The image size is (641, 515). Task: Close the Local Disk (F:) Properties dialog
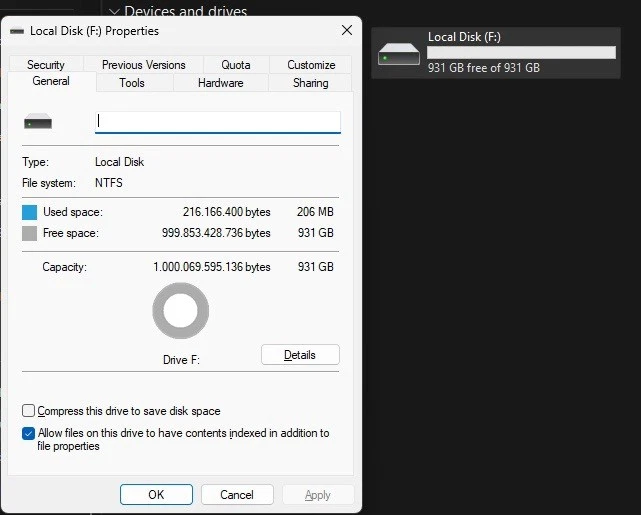click(x=347, y=30)
